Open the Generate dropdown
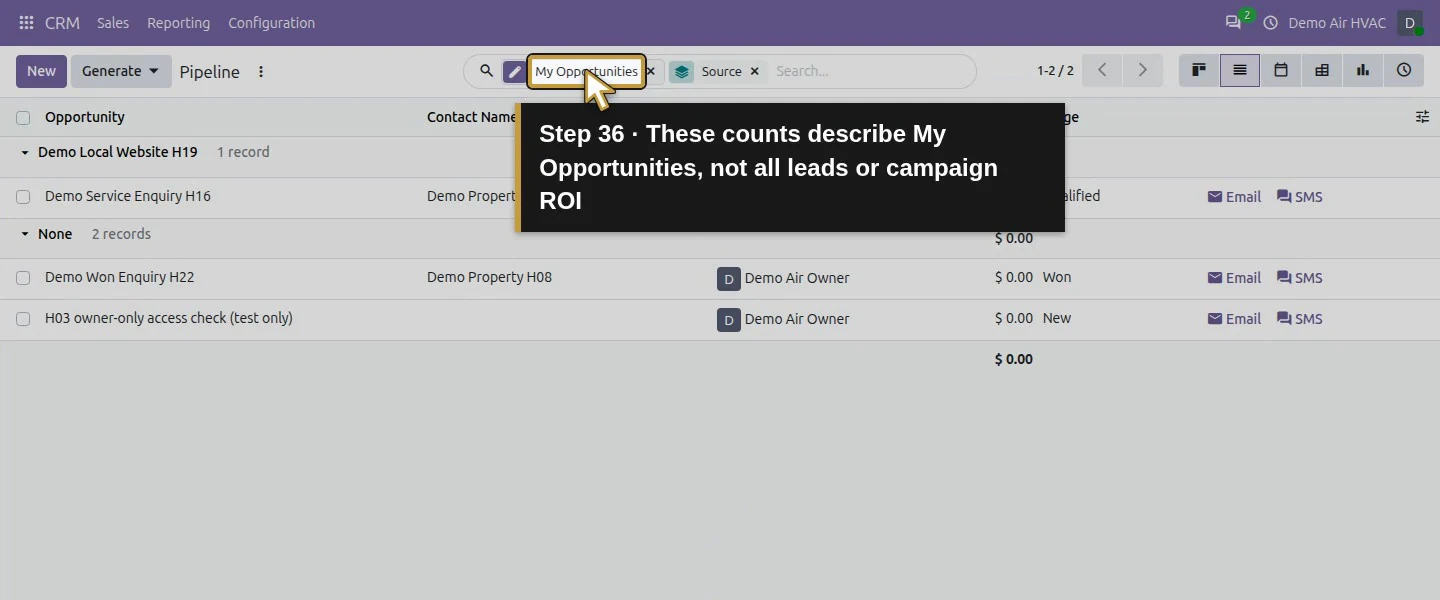Screen dimensions: 1440x600 click(121, 71)
